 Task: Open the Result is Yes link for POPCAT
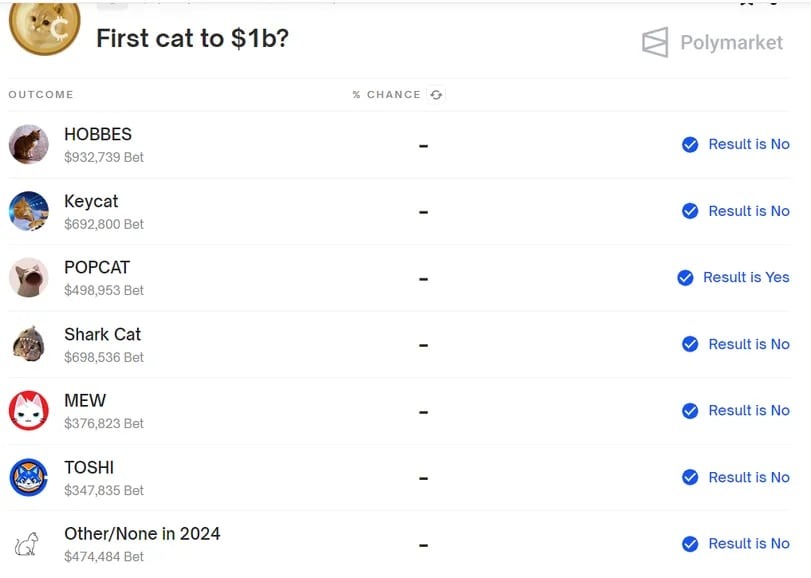(746, 278)
